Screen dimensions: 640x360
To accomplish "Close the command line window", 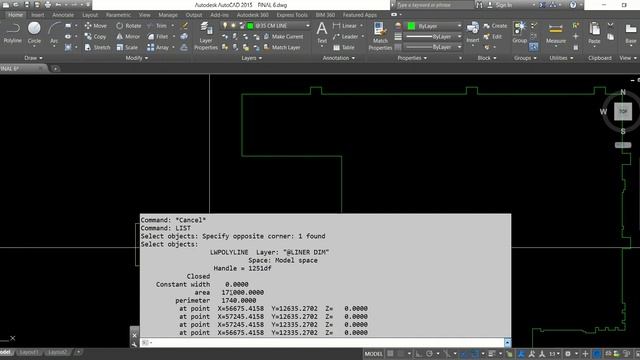I will (134, 335).
